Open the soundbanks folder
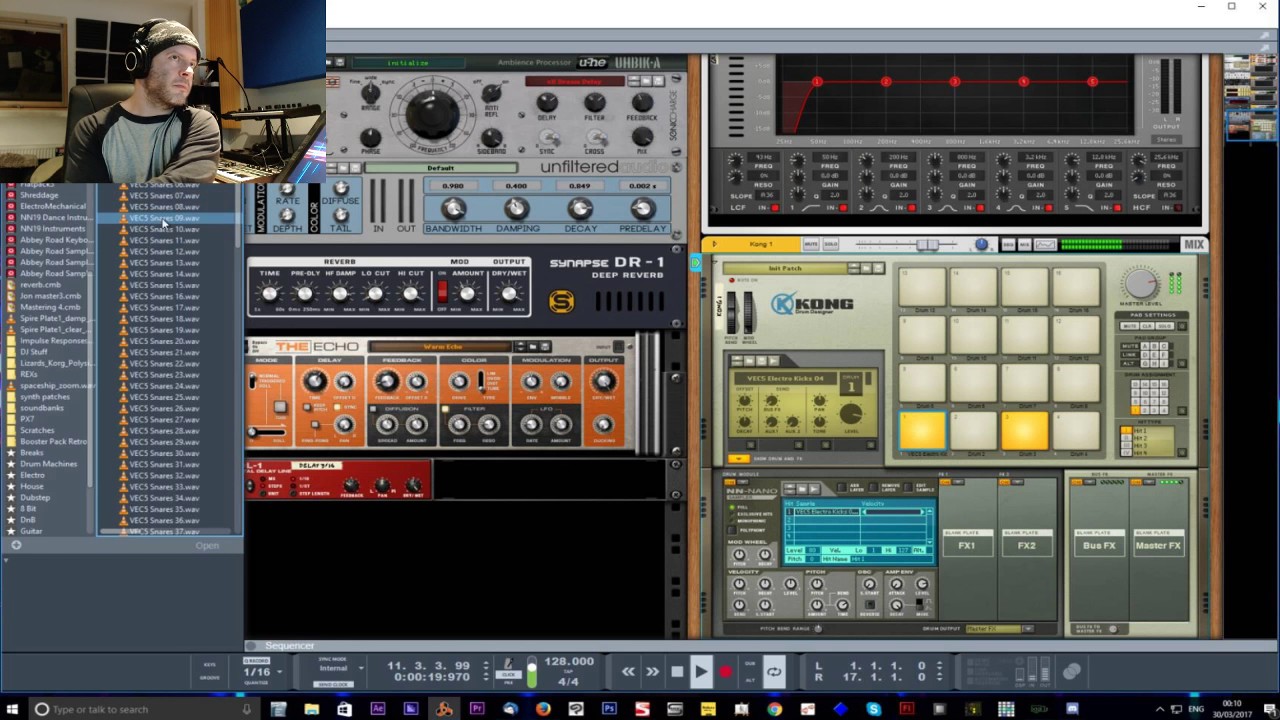Screen dimensions: 1280x720 click(42, 408)
